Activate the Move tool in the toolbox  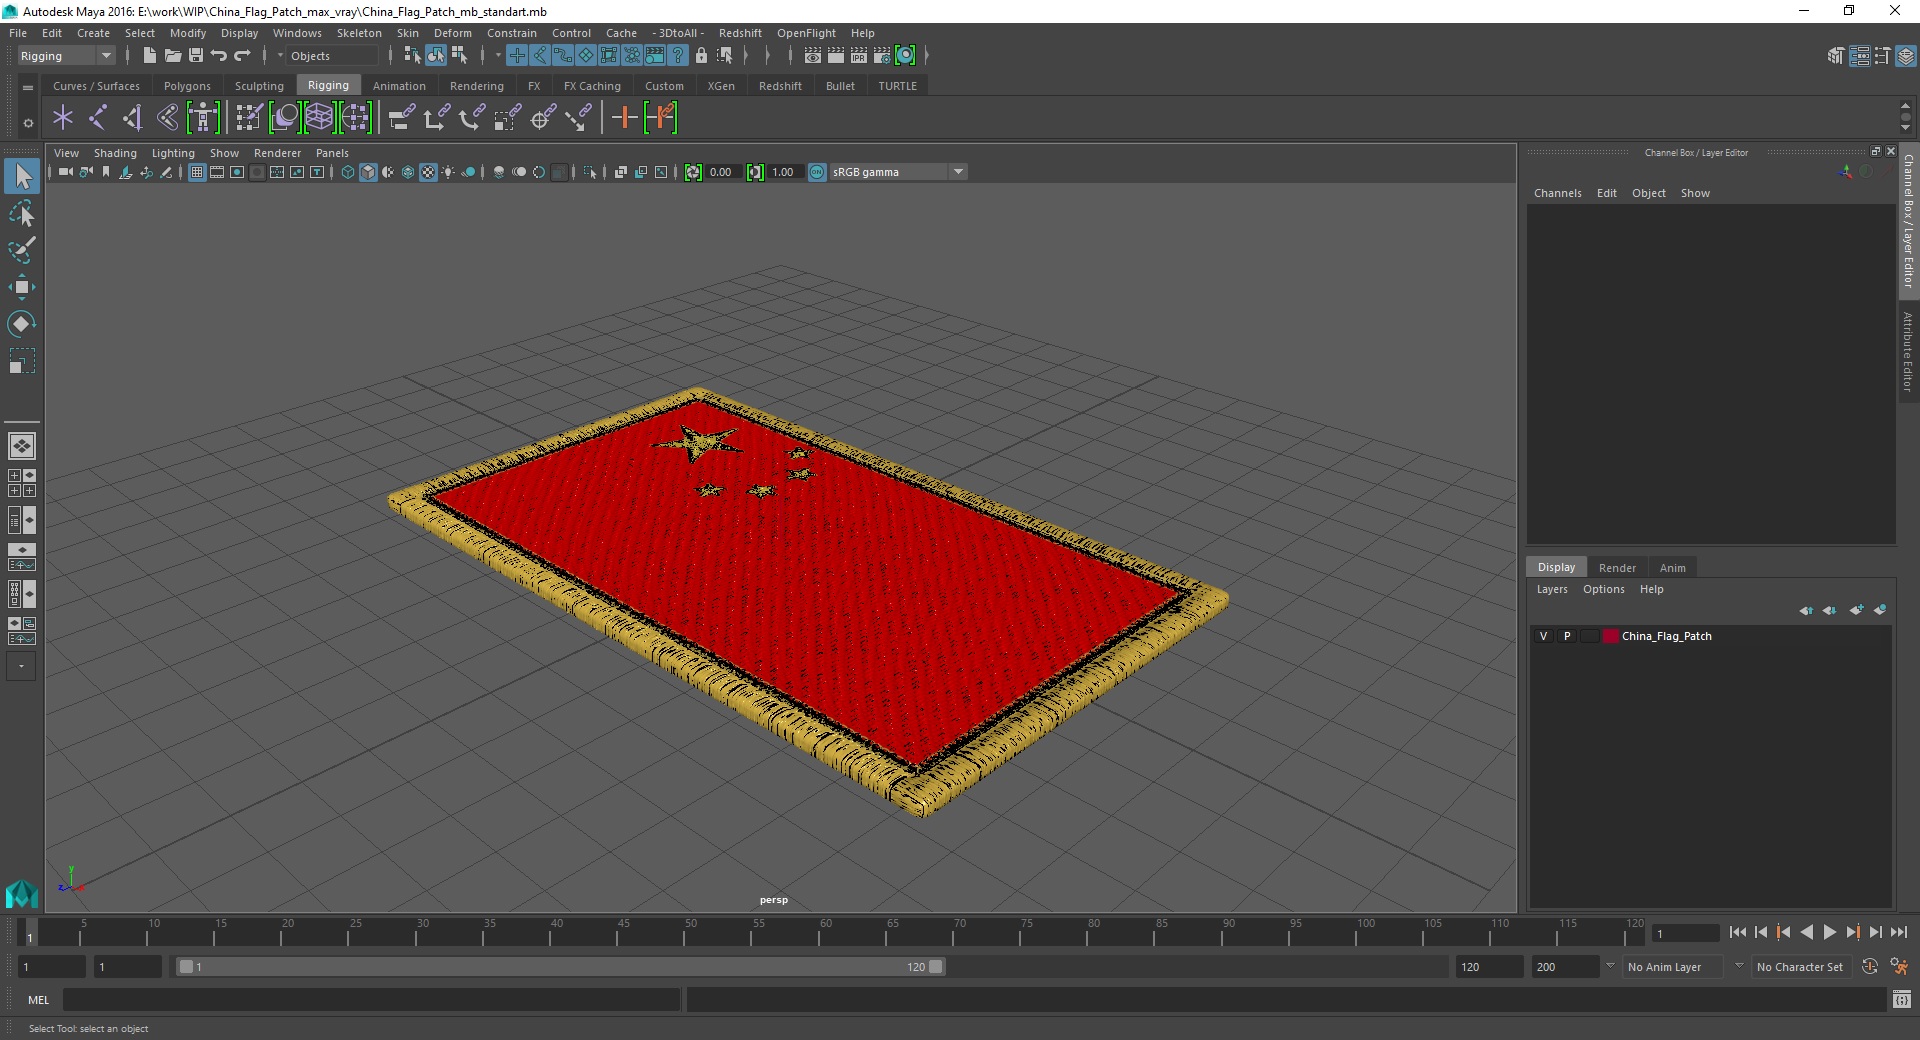[x=22, y=287]
